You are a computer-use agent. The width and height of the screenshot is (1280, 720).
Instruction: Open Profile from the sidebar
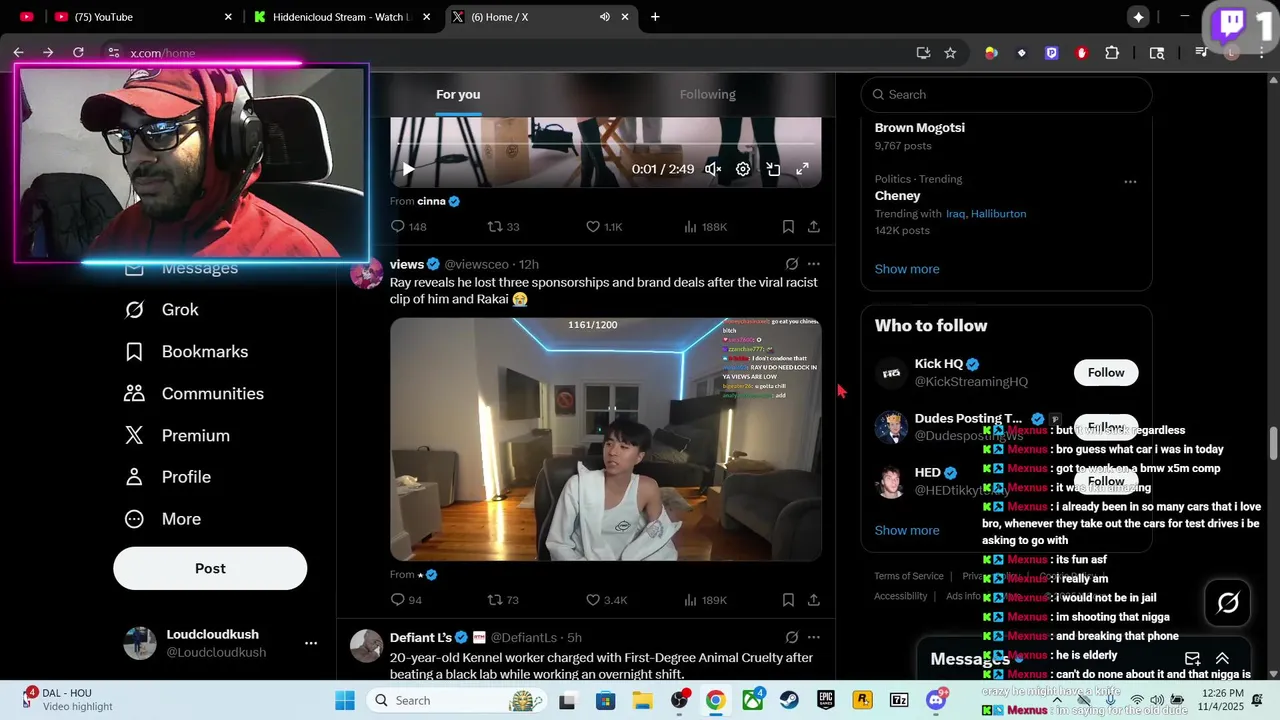point(167,477)
